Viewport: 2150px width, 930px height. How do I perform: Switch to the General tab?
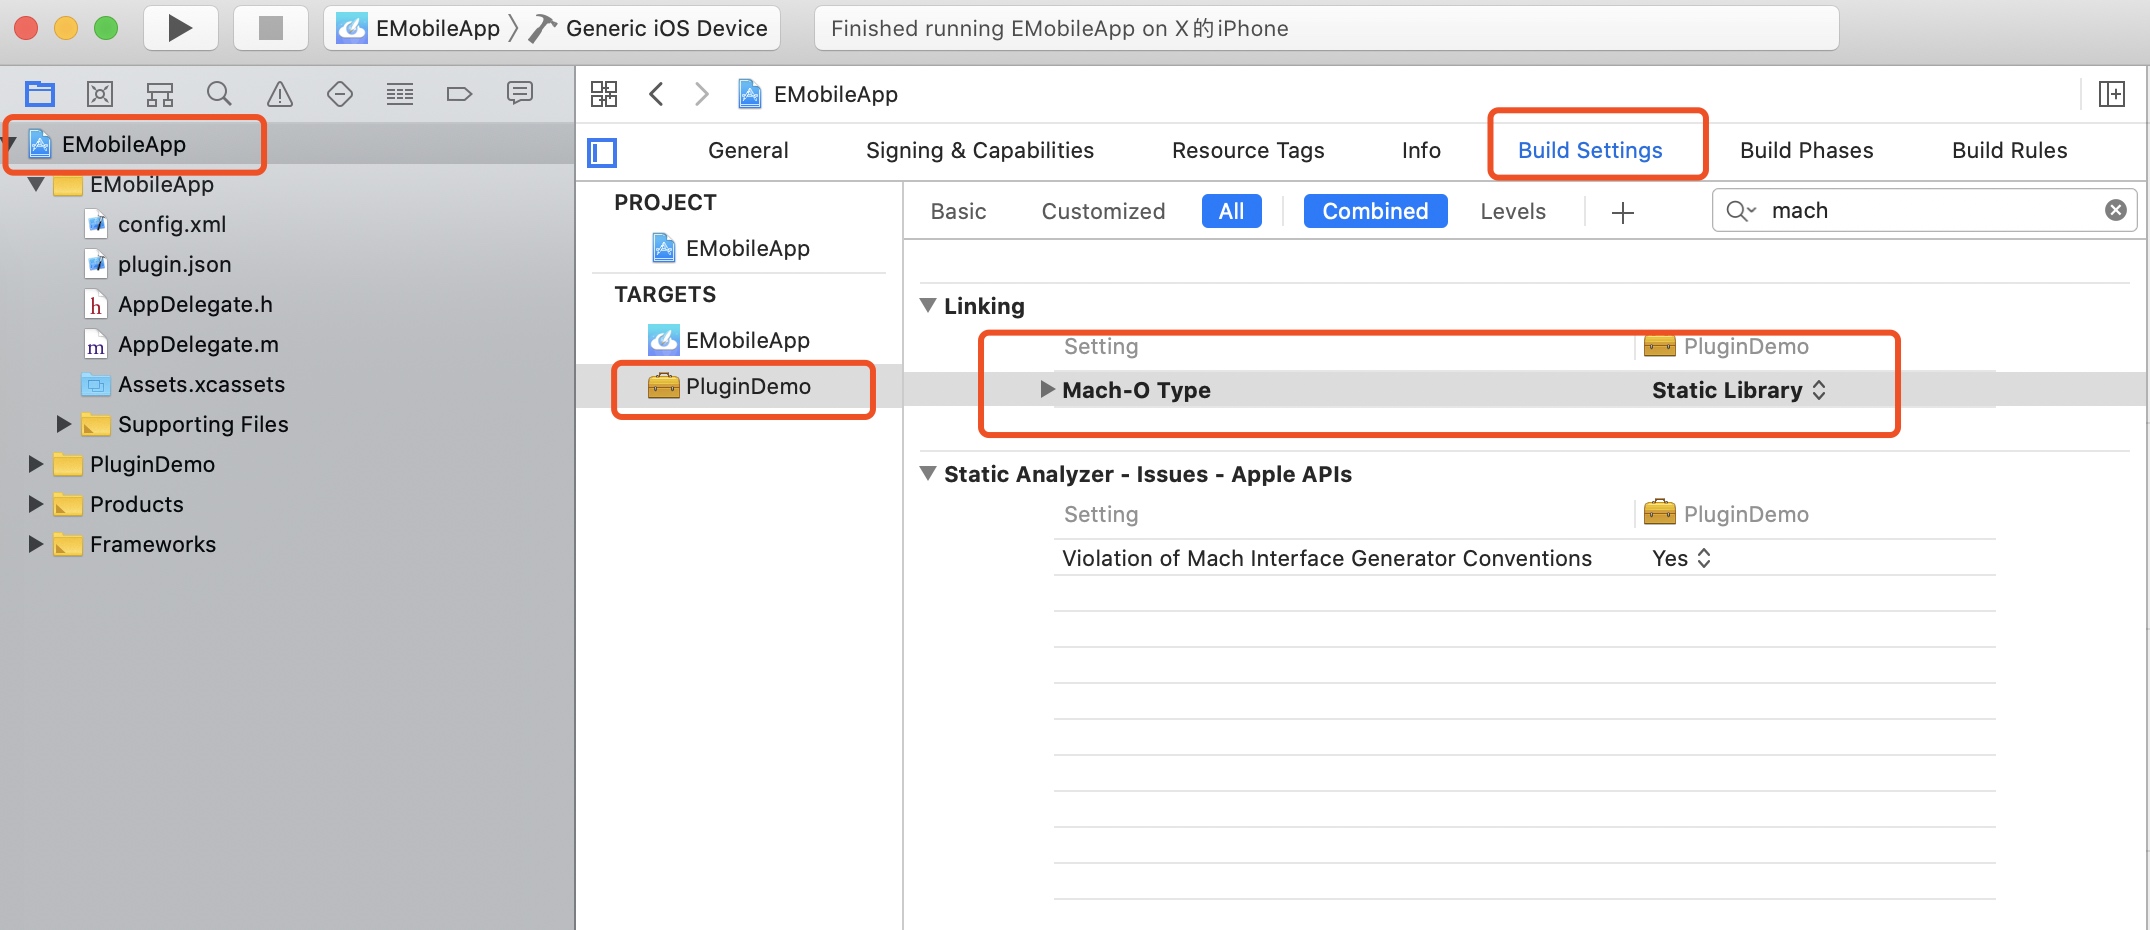click(x=748, y=150)
